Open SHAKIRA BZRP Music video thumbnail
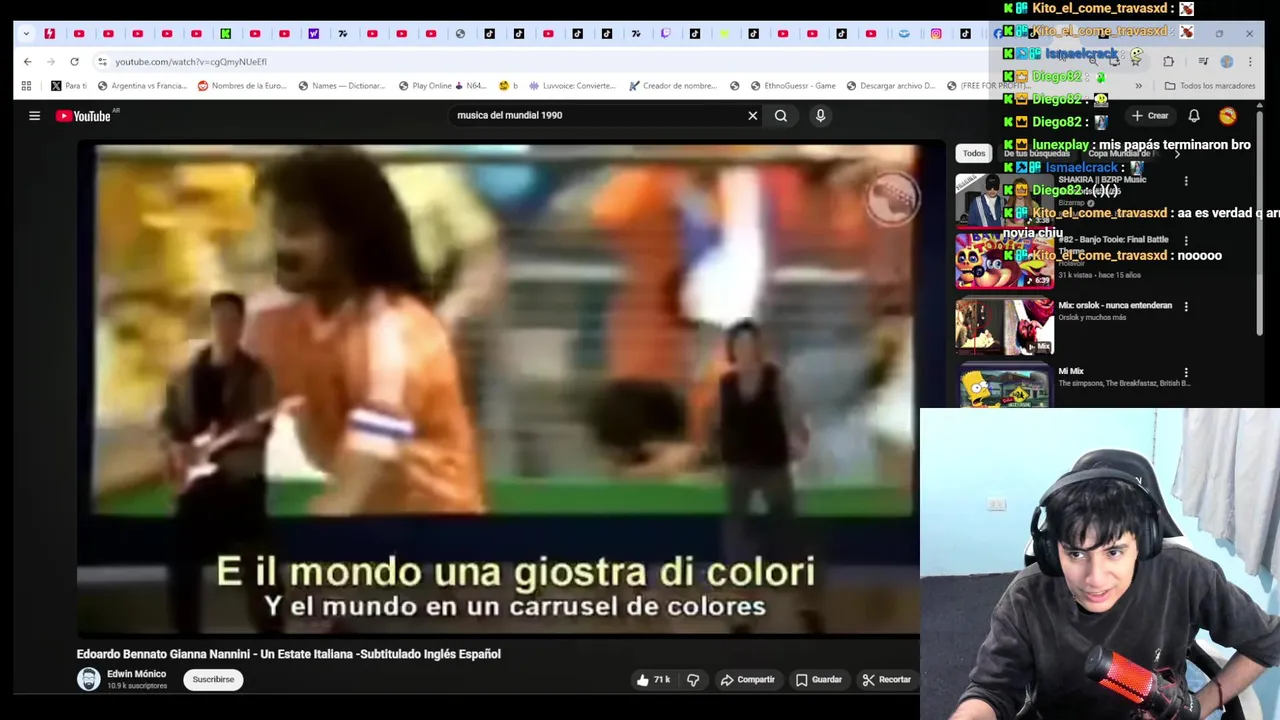The width and height of the screenshot is (1280, 720). point(1004,201)
